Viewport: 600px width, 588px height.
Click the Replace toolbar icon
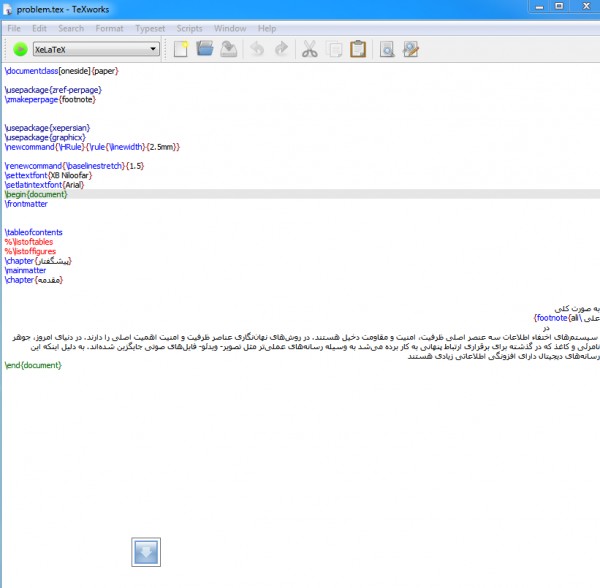(410, 49)
